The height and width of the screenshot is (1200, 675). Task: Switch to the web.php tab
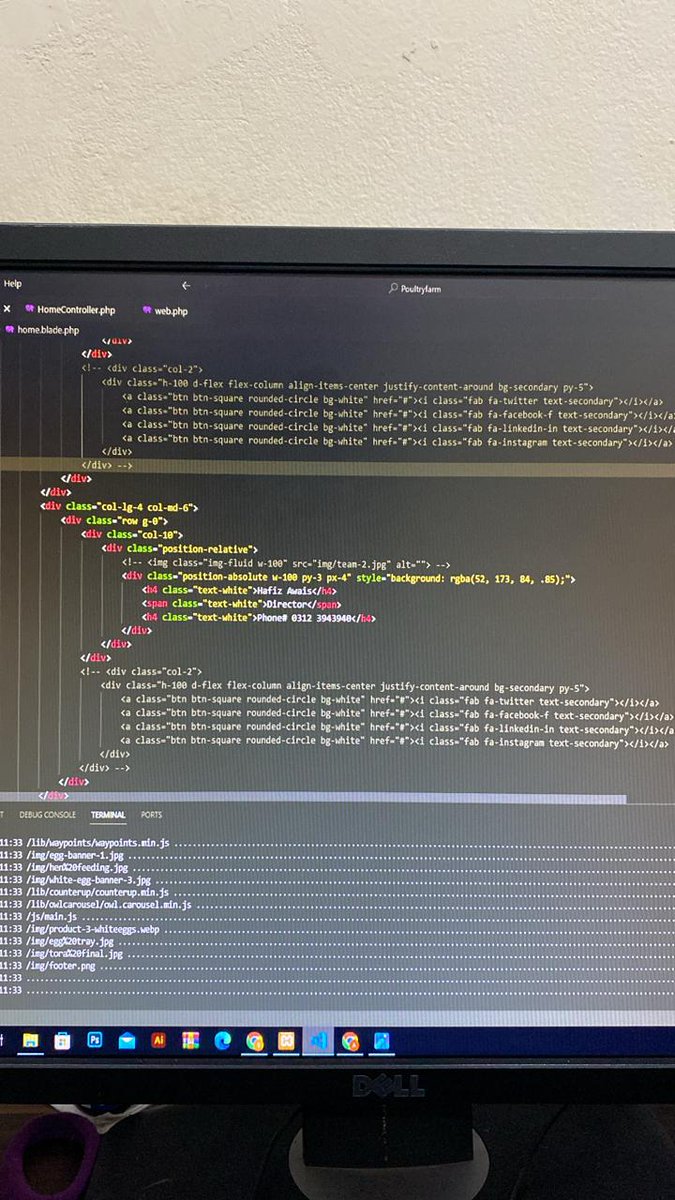[164, 311]
